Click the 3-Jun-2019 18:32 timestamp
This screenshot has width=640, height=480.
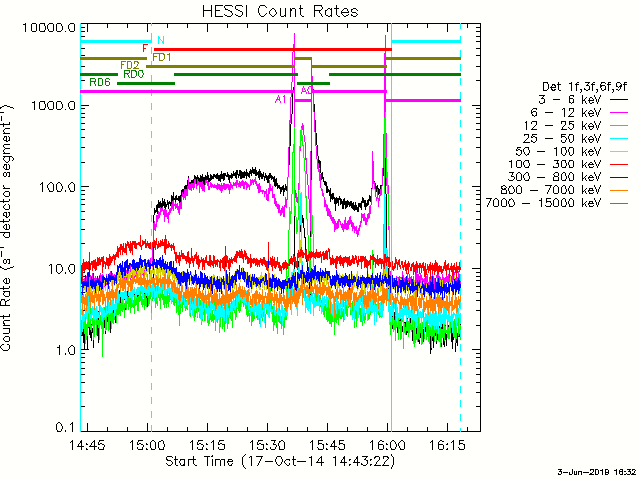(597, 472)
